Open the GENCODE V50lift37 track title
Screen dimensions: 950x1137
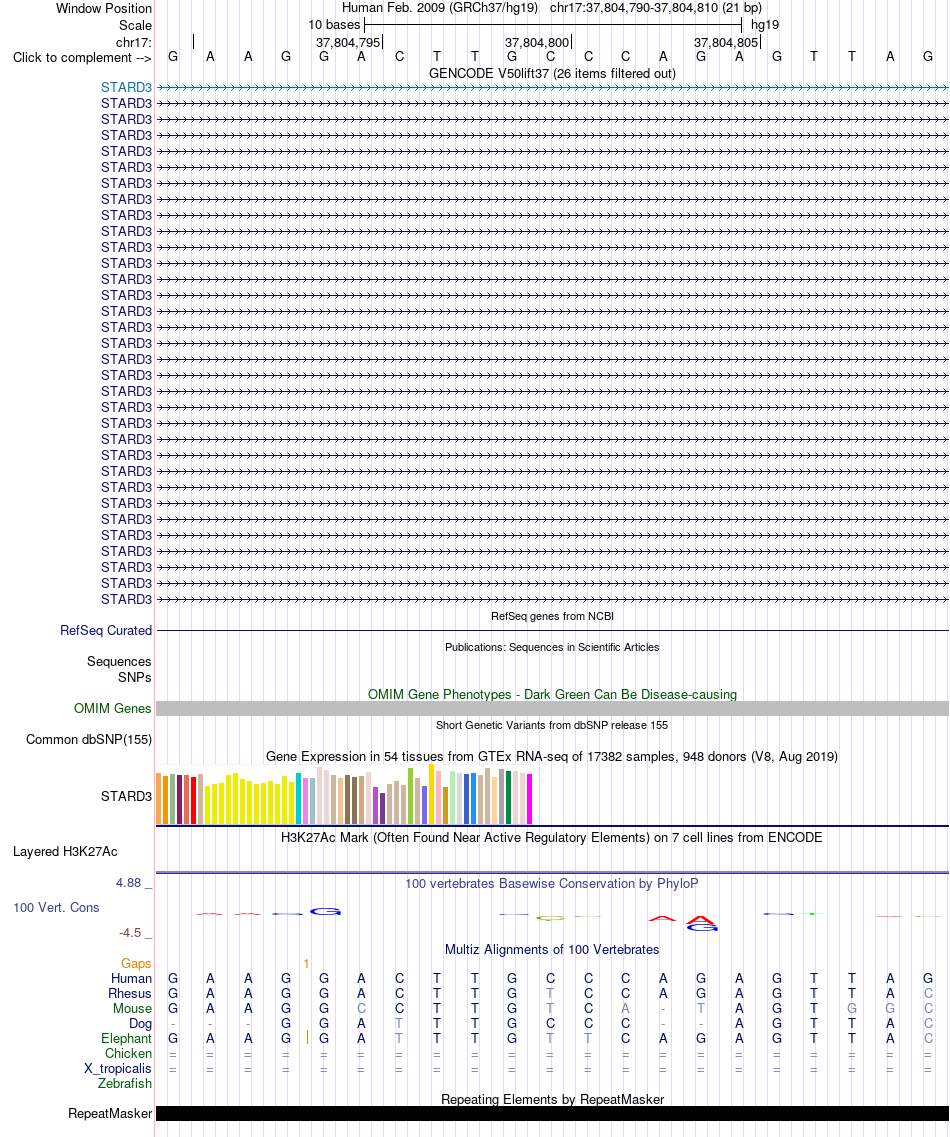point(552,73)
